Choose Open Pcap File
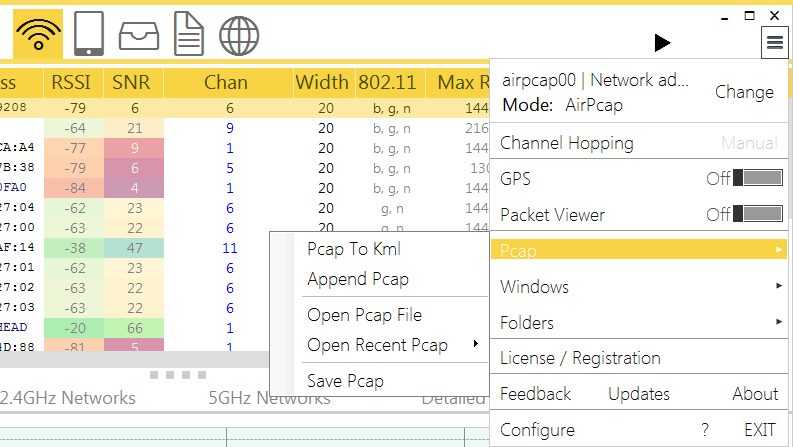This screenshot has width=793, height=447. [x=365, y=315]
